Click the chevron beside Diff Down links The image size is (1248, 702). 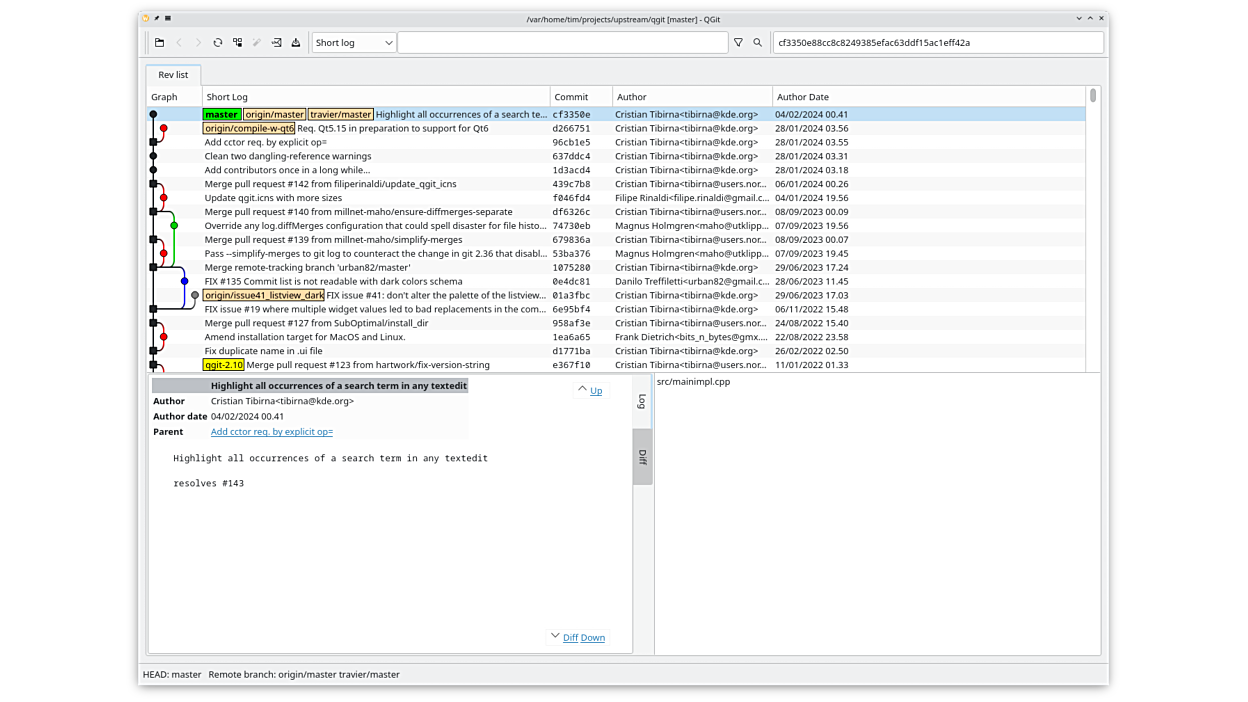(555, 636)
